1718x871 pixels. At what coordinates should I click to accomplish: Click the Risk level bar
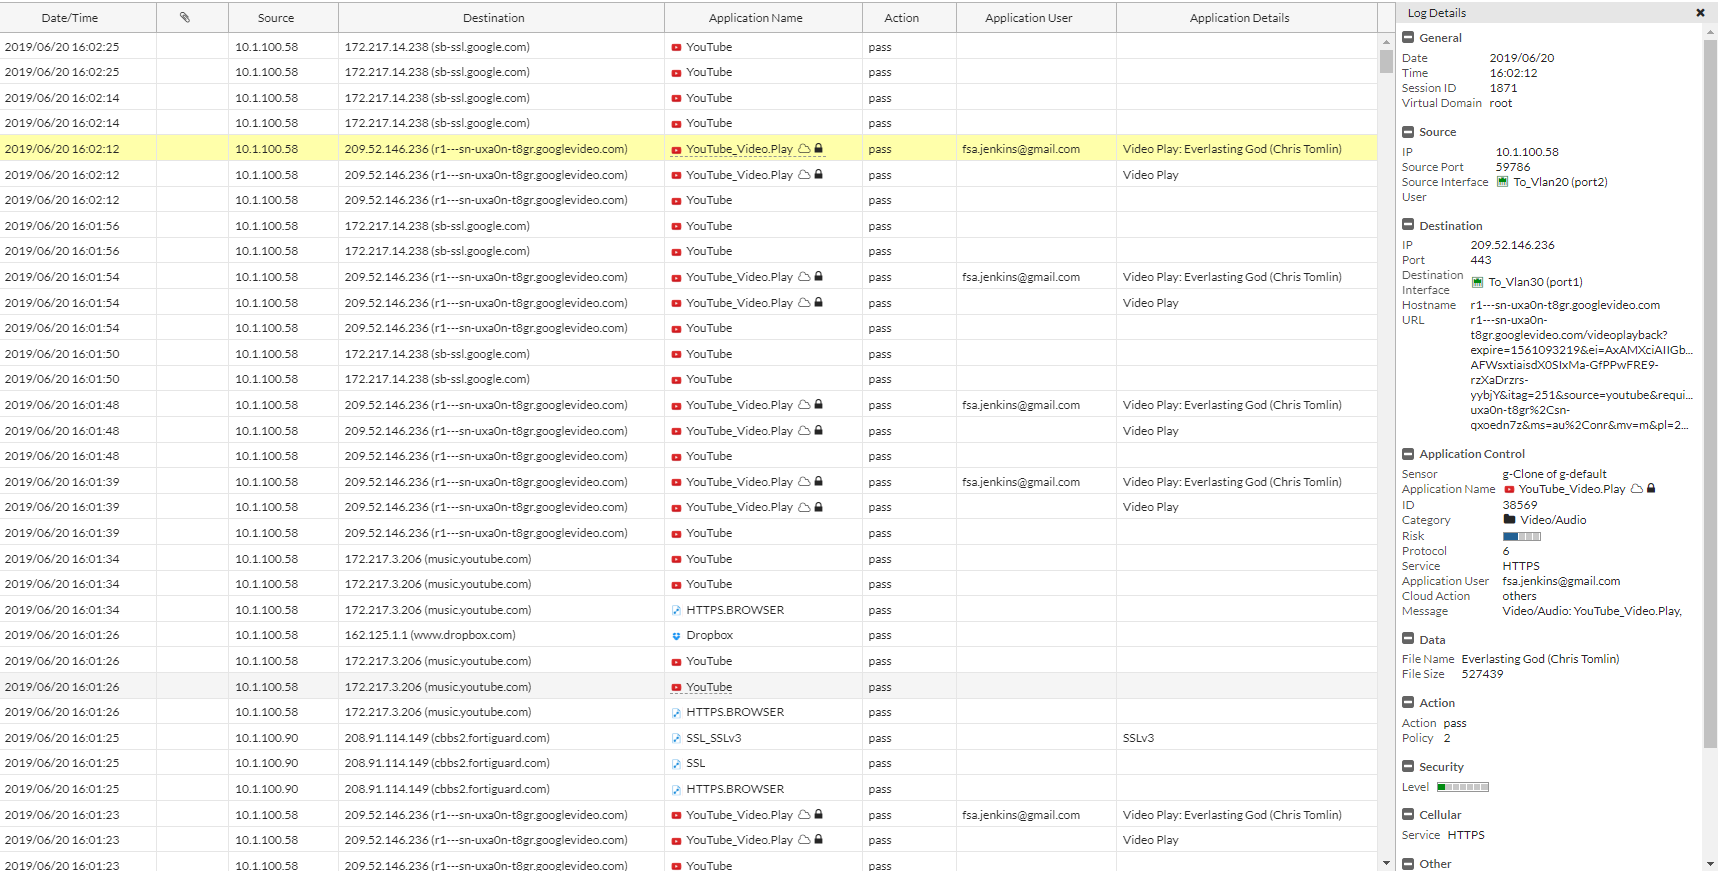click(1521, 537)
